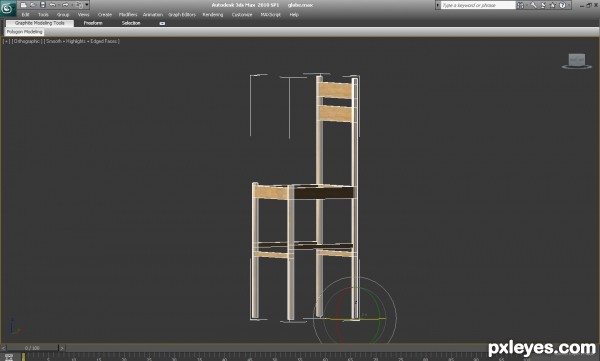This screenshot has height=361, width=600.
Task: Open the Tools menu
Action: [43, 15]
